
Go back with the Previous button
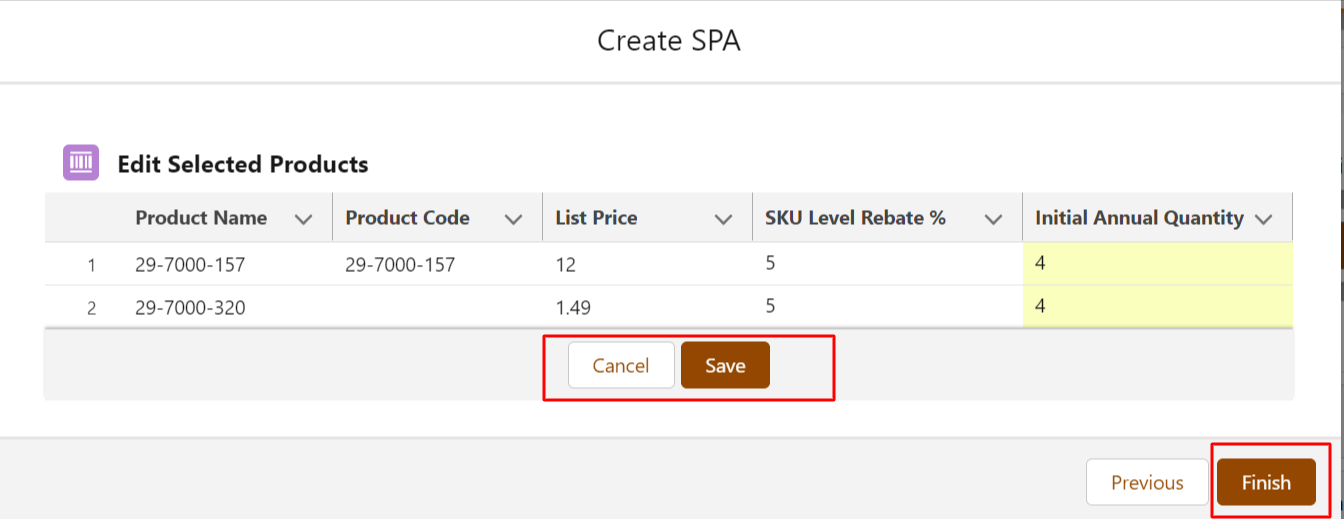(1147, 483)
